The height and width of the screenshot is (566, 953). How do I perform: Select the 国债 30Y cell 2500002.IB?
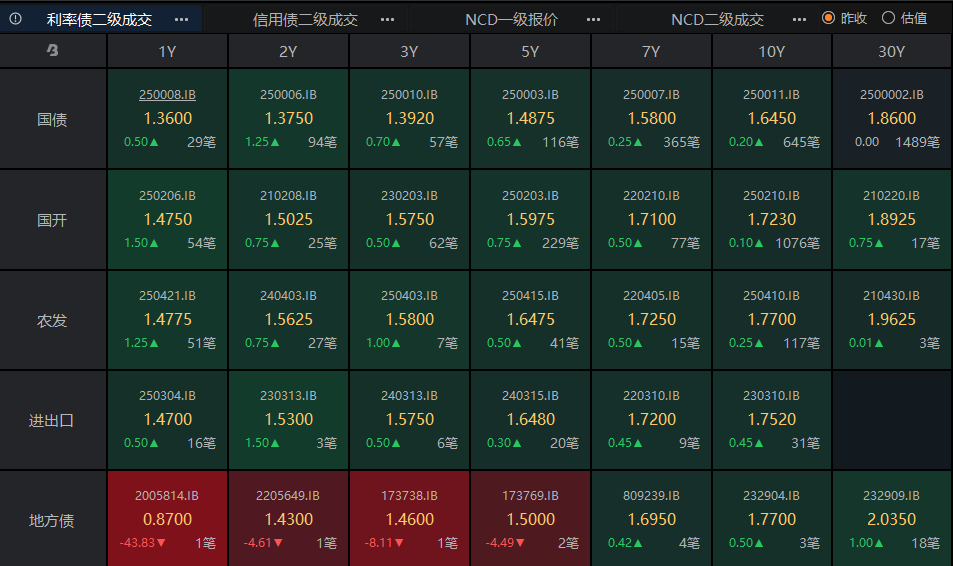pyautogui.click(x=891, y=119)
